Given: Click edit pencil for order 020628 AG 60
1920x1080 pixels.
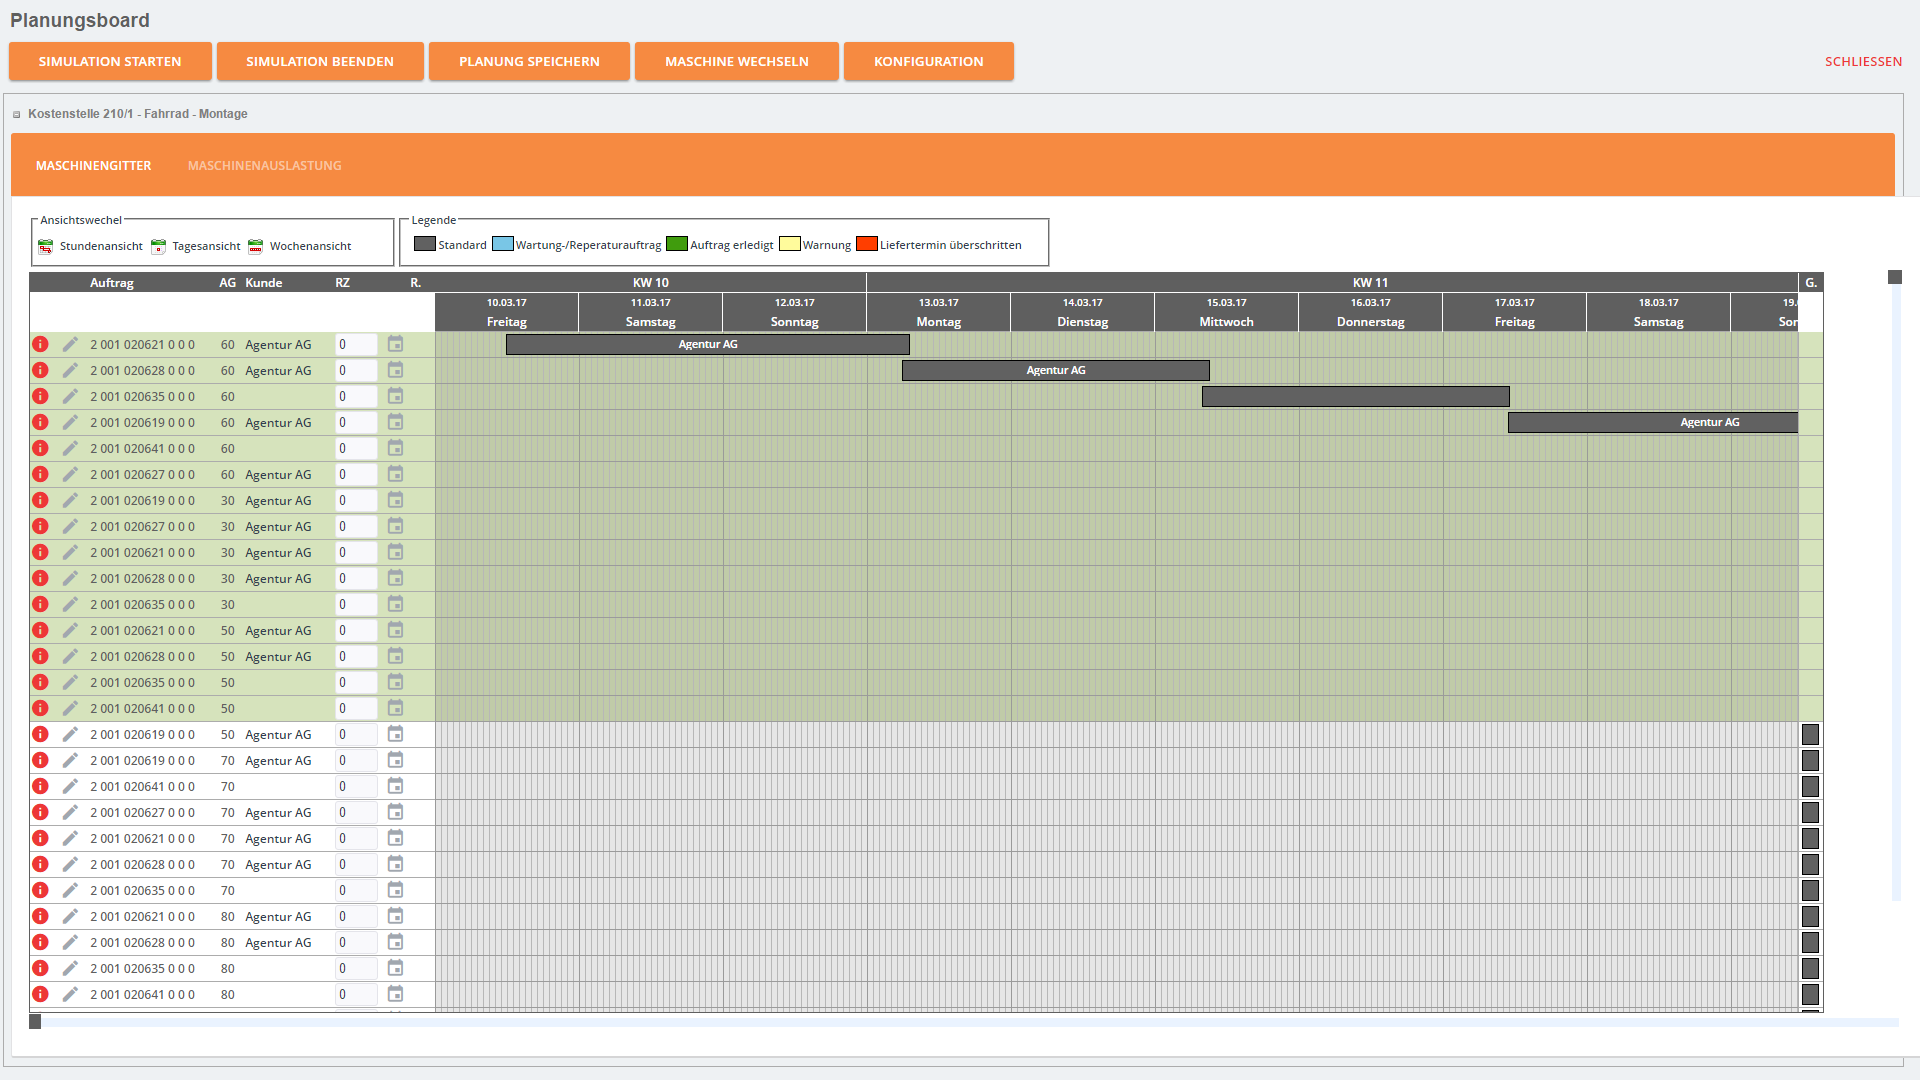Looking at the screenshot, I should pyautogui.click(x=70, y=370).
